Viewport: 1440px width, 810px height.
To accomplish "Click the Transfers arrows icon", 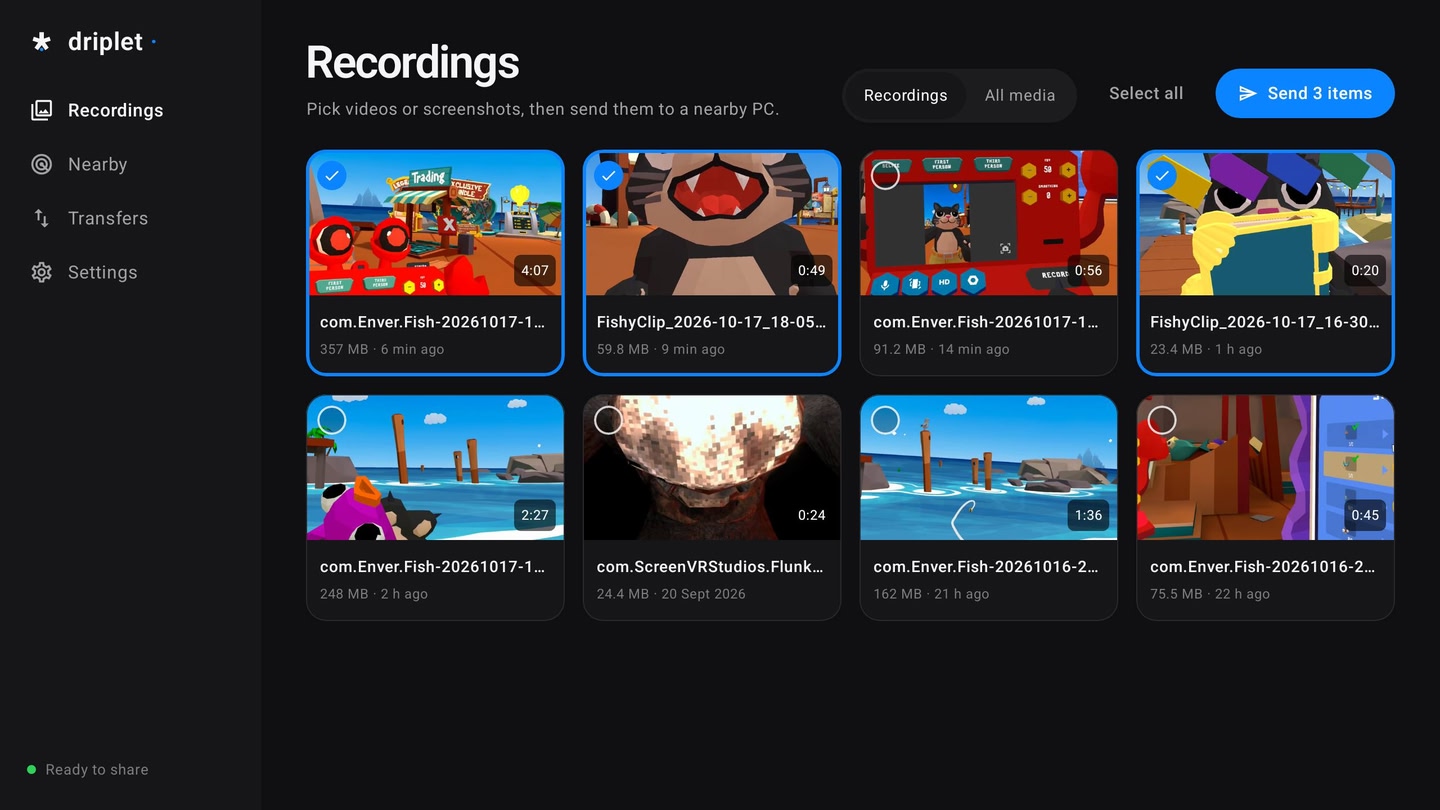I will click(x=41, y=218).
